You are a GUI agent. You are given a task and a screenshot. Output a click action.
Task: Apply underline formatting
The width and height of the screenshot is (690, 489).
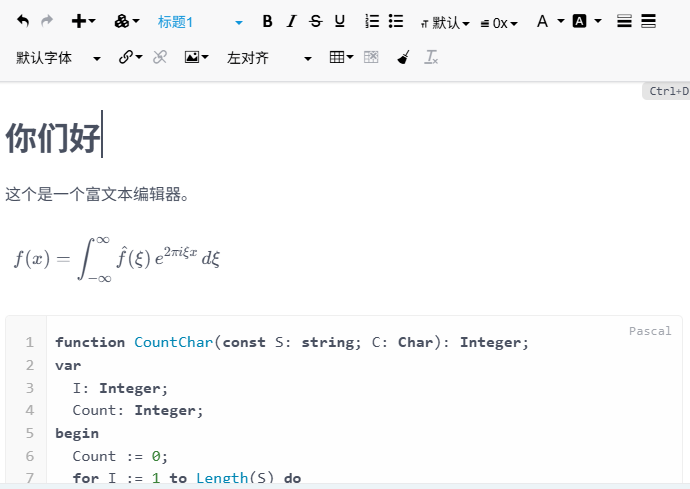pos(340,21)
